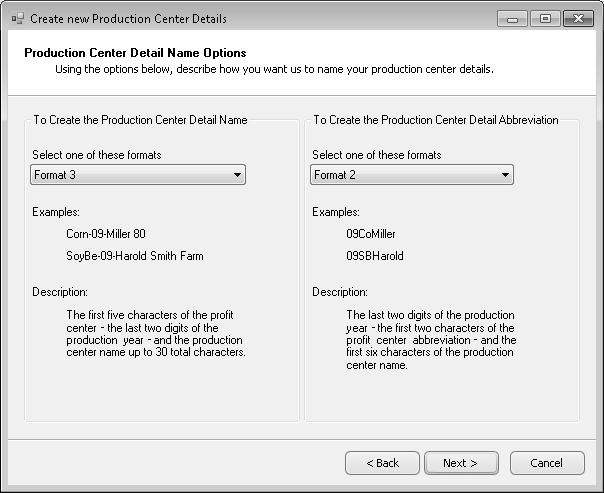Click the Production Center Detail Abbreviation group label
The width and height of the screenshot is (604, 493).
click(435, 120)
